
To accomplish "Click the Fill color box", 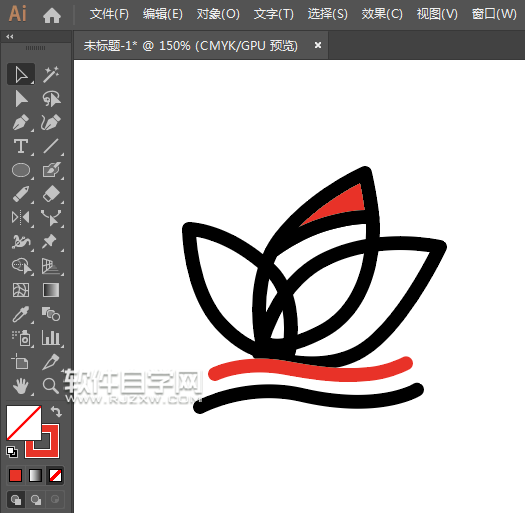I will (24, 423).
